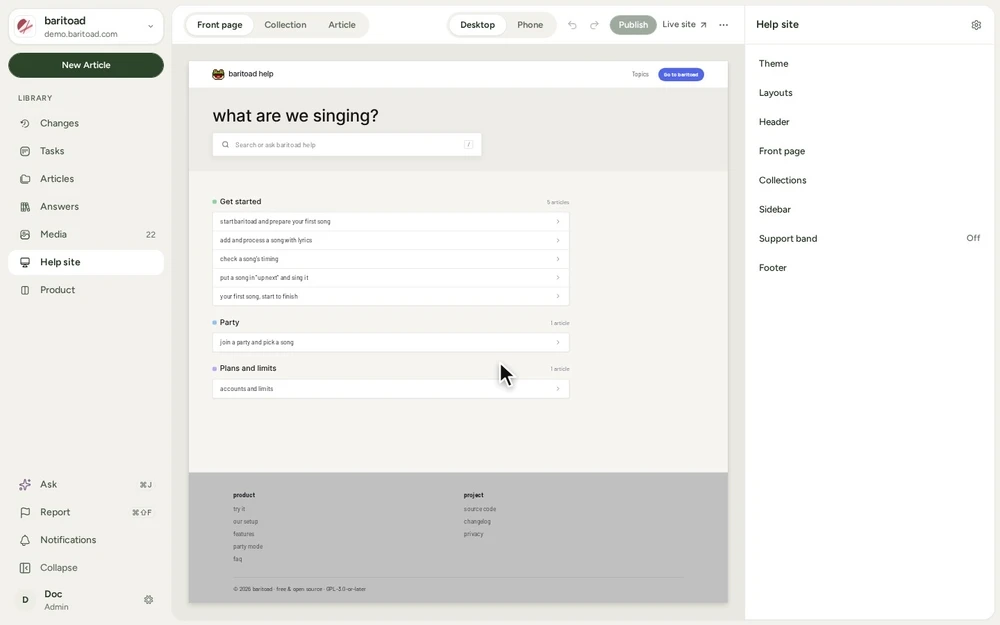Open chevron on 'your first song, start to finish'
This screenshot has height=625, width=1000.
(557, 297)
